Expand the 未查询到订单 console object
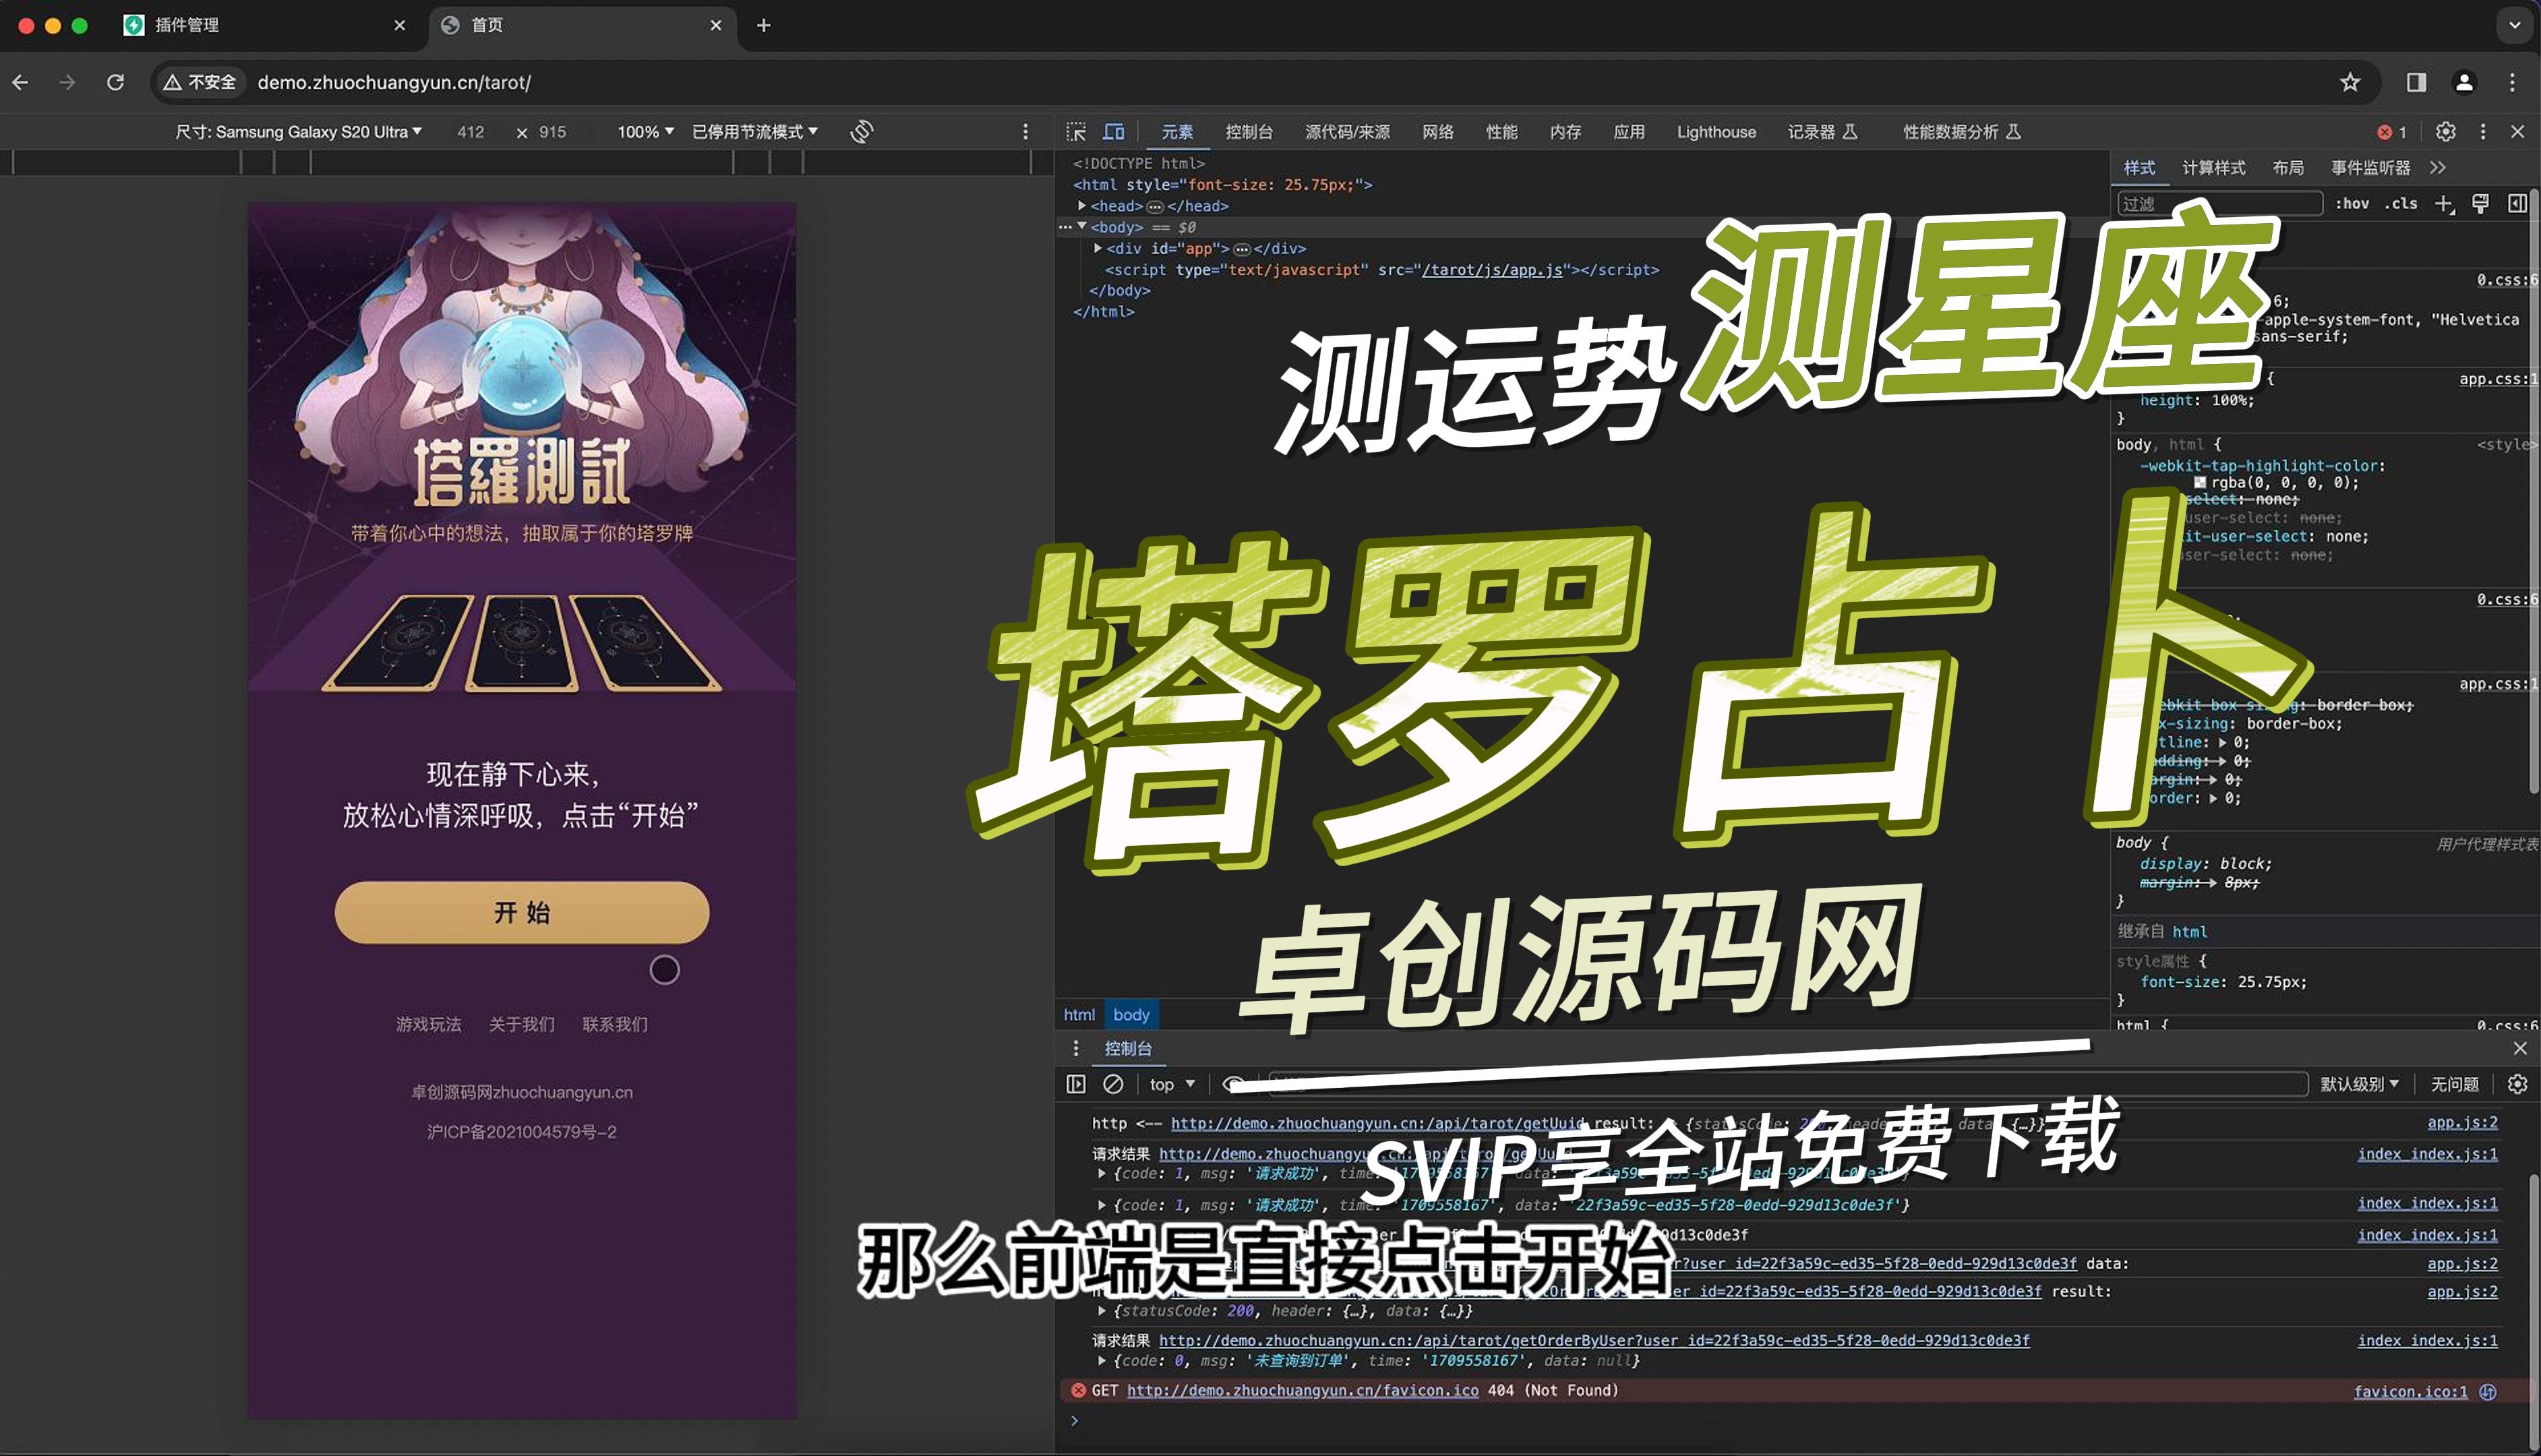Image resolution: width=2541 pixels, height=1456 pixels. pyautogui.click(x=1102, y=1361)
